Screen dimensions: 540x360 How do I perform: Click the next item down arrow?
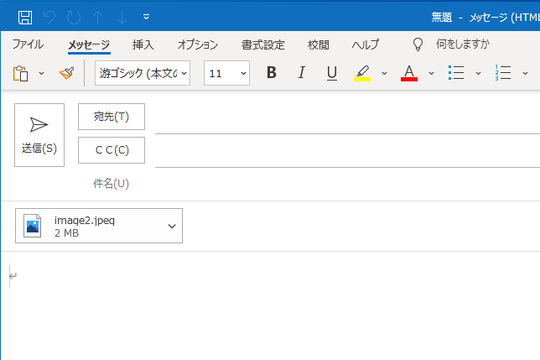click(x=122, y=17)
